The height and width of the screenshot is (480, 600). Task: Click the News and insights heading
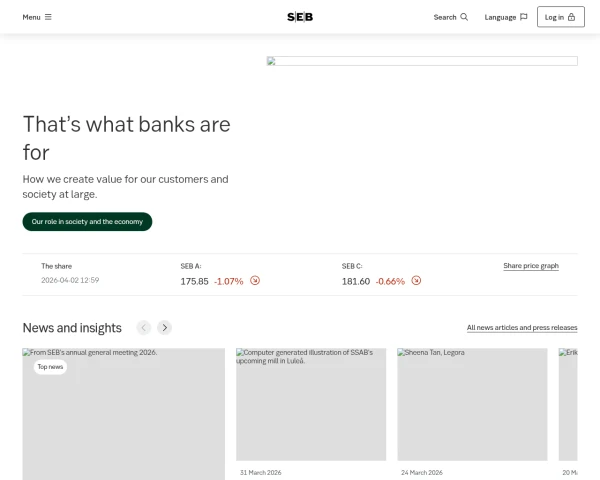click(72, 328)
